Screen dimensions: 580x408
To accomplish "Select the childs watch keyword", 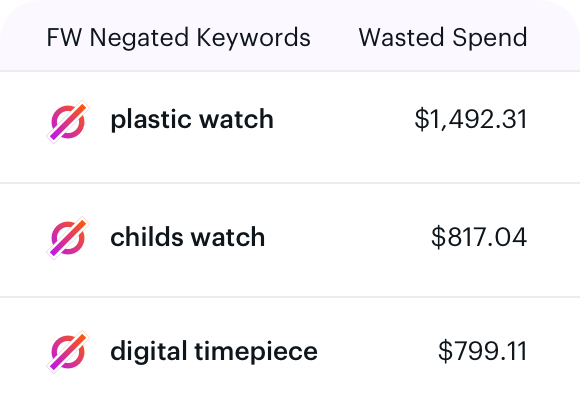I will pos(188,237).
